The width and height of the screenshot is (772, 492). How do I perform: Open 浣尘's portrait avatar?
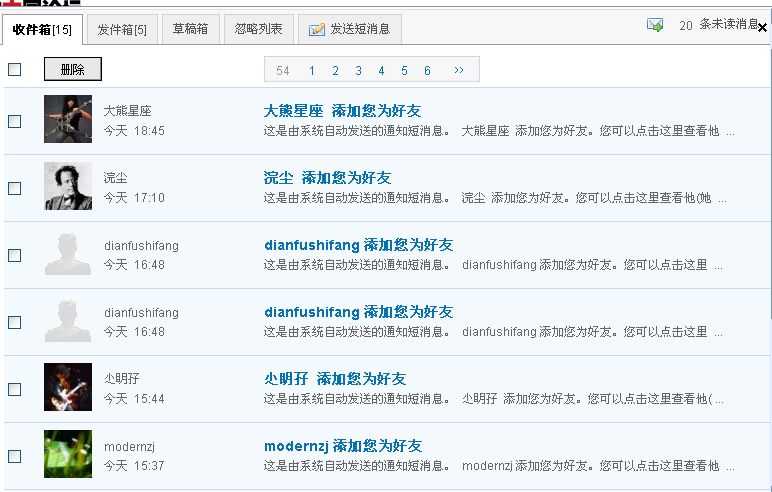pos(68,186)
